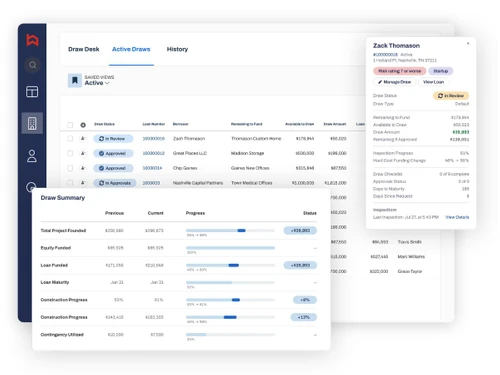Open loan number link for Nashville Capital Partners

point(151,183)
